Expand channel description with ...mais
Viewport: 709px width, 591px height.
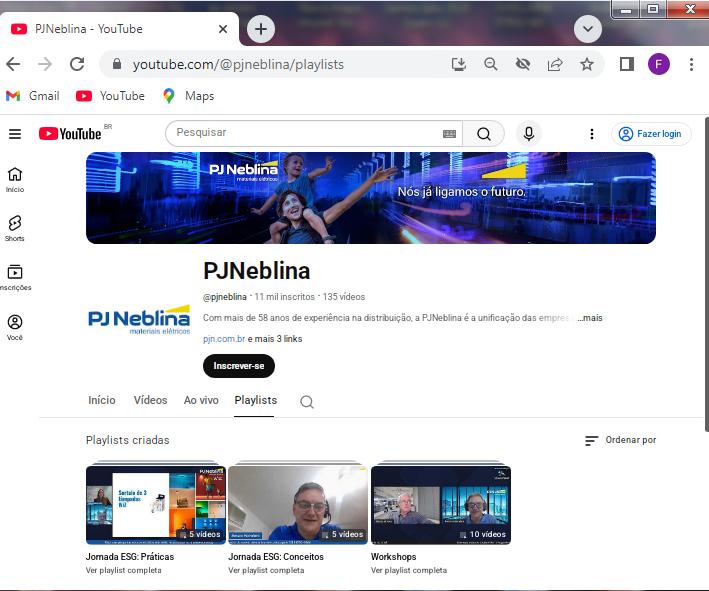click(x=590, y=318)
